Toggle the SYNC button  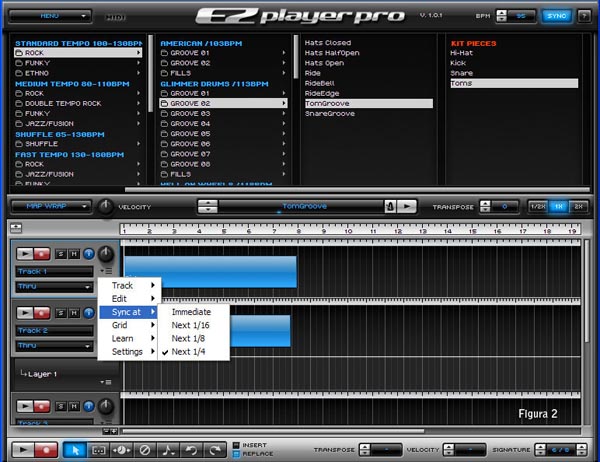pyautogui.click(x=556, y=16)
